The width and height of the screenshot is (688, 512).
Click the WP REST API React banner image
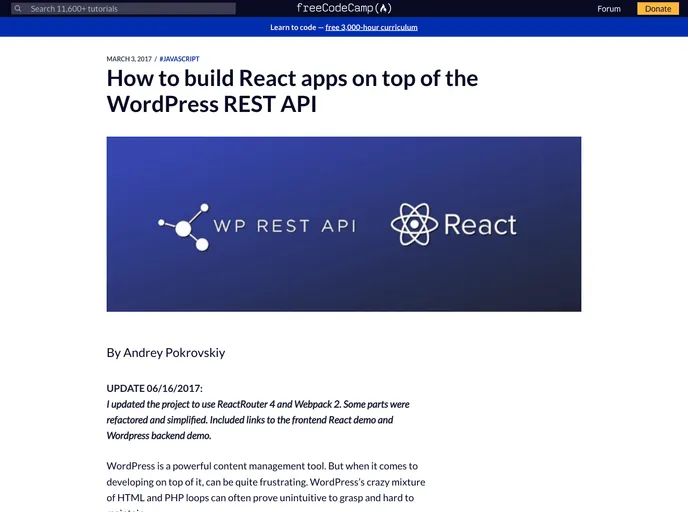click(x=344, y=224)
